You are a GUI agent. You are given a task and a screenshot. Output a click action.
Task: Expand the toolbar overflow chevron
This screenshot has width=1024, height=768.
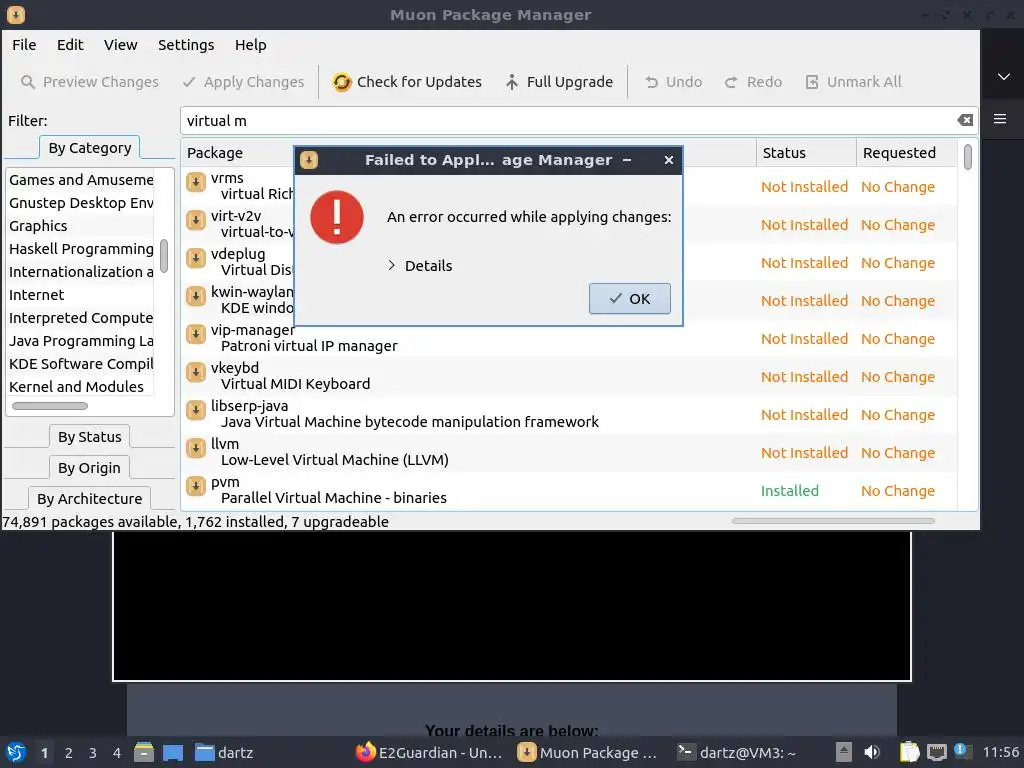tap(1004, 77)
